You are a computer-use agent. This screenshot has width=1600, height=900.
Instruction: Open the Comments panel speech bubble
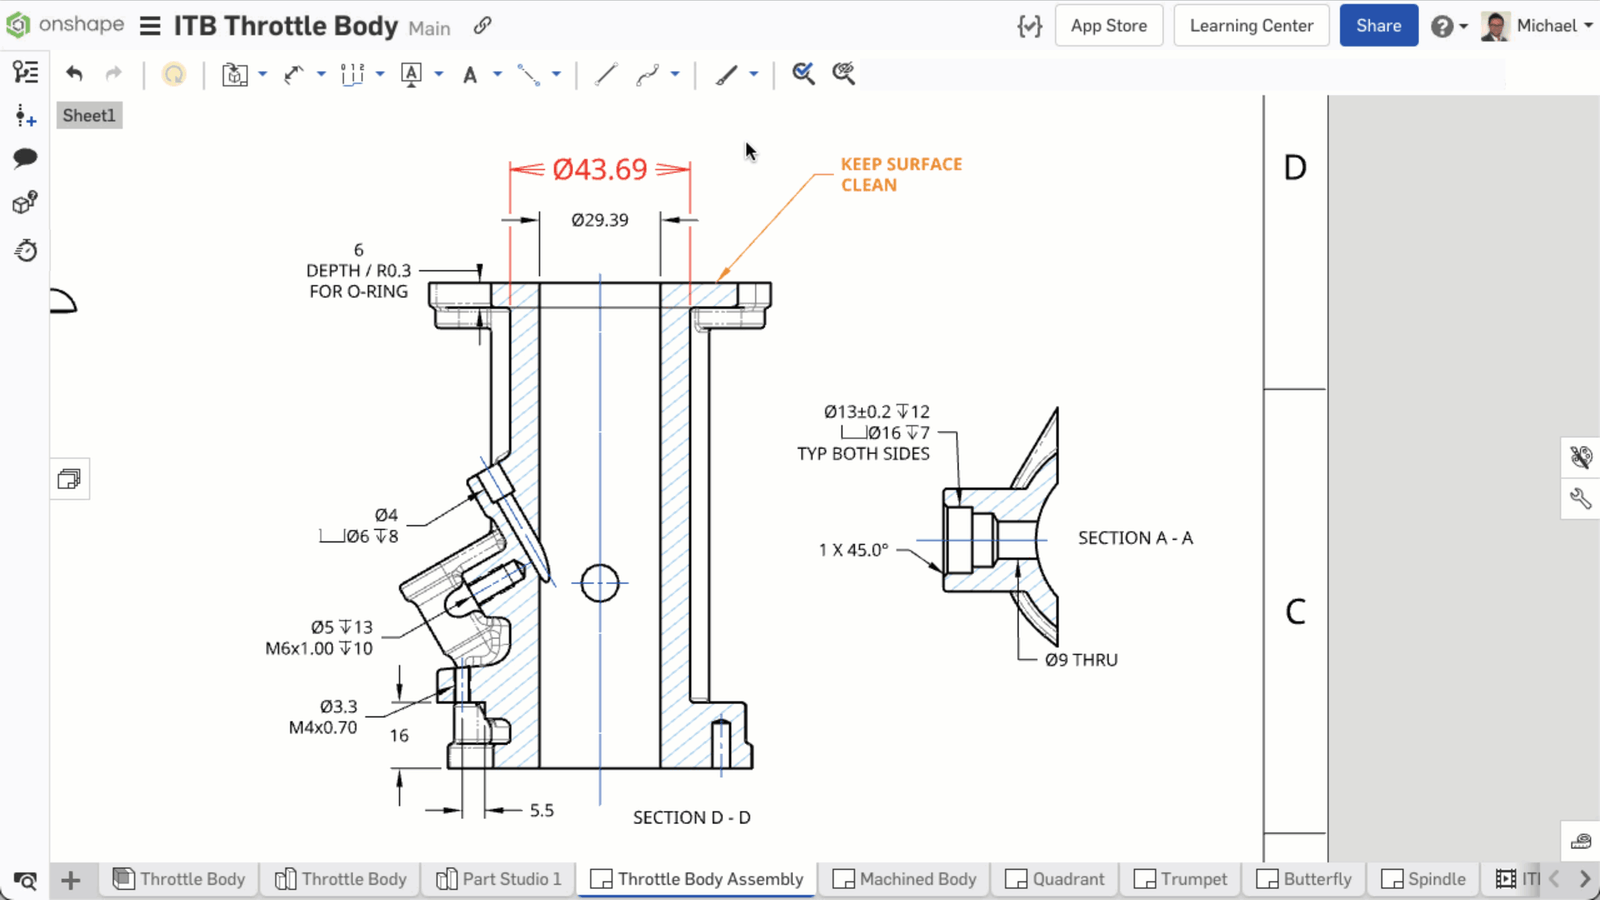pos(25,158)
